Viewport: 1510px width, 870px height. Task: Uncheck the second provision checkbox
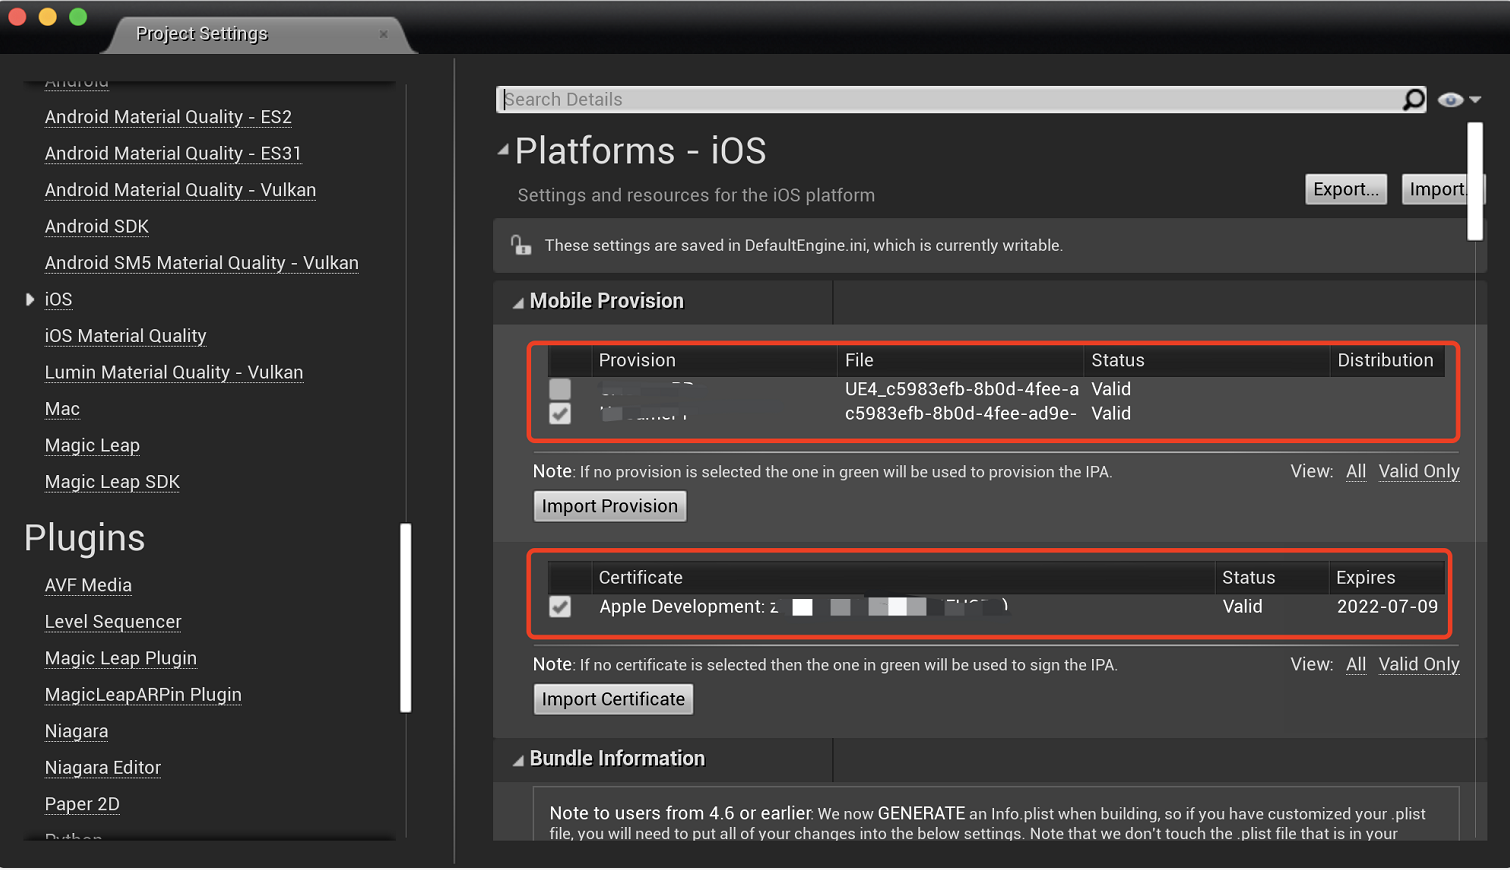click(560, 413)
